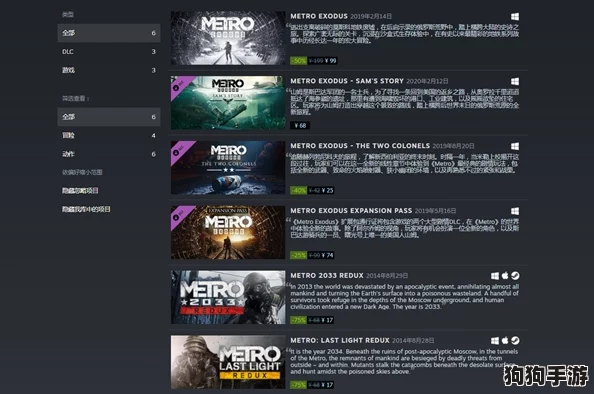This screenshot has width=594, height=394.
Task: Open Metro Exodus - Sam's Story title
Action: 347,81
